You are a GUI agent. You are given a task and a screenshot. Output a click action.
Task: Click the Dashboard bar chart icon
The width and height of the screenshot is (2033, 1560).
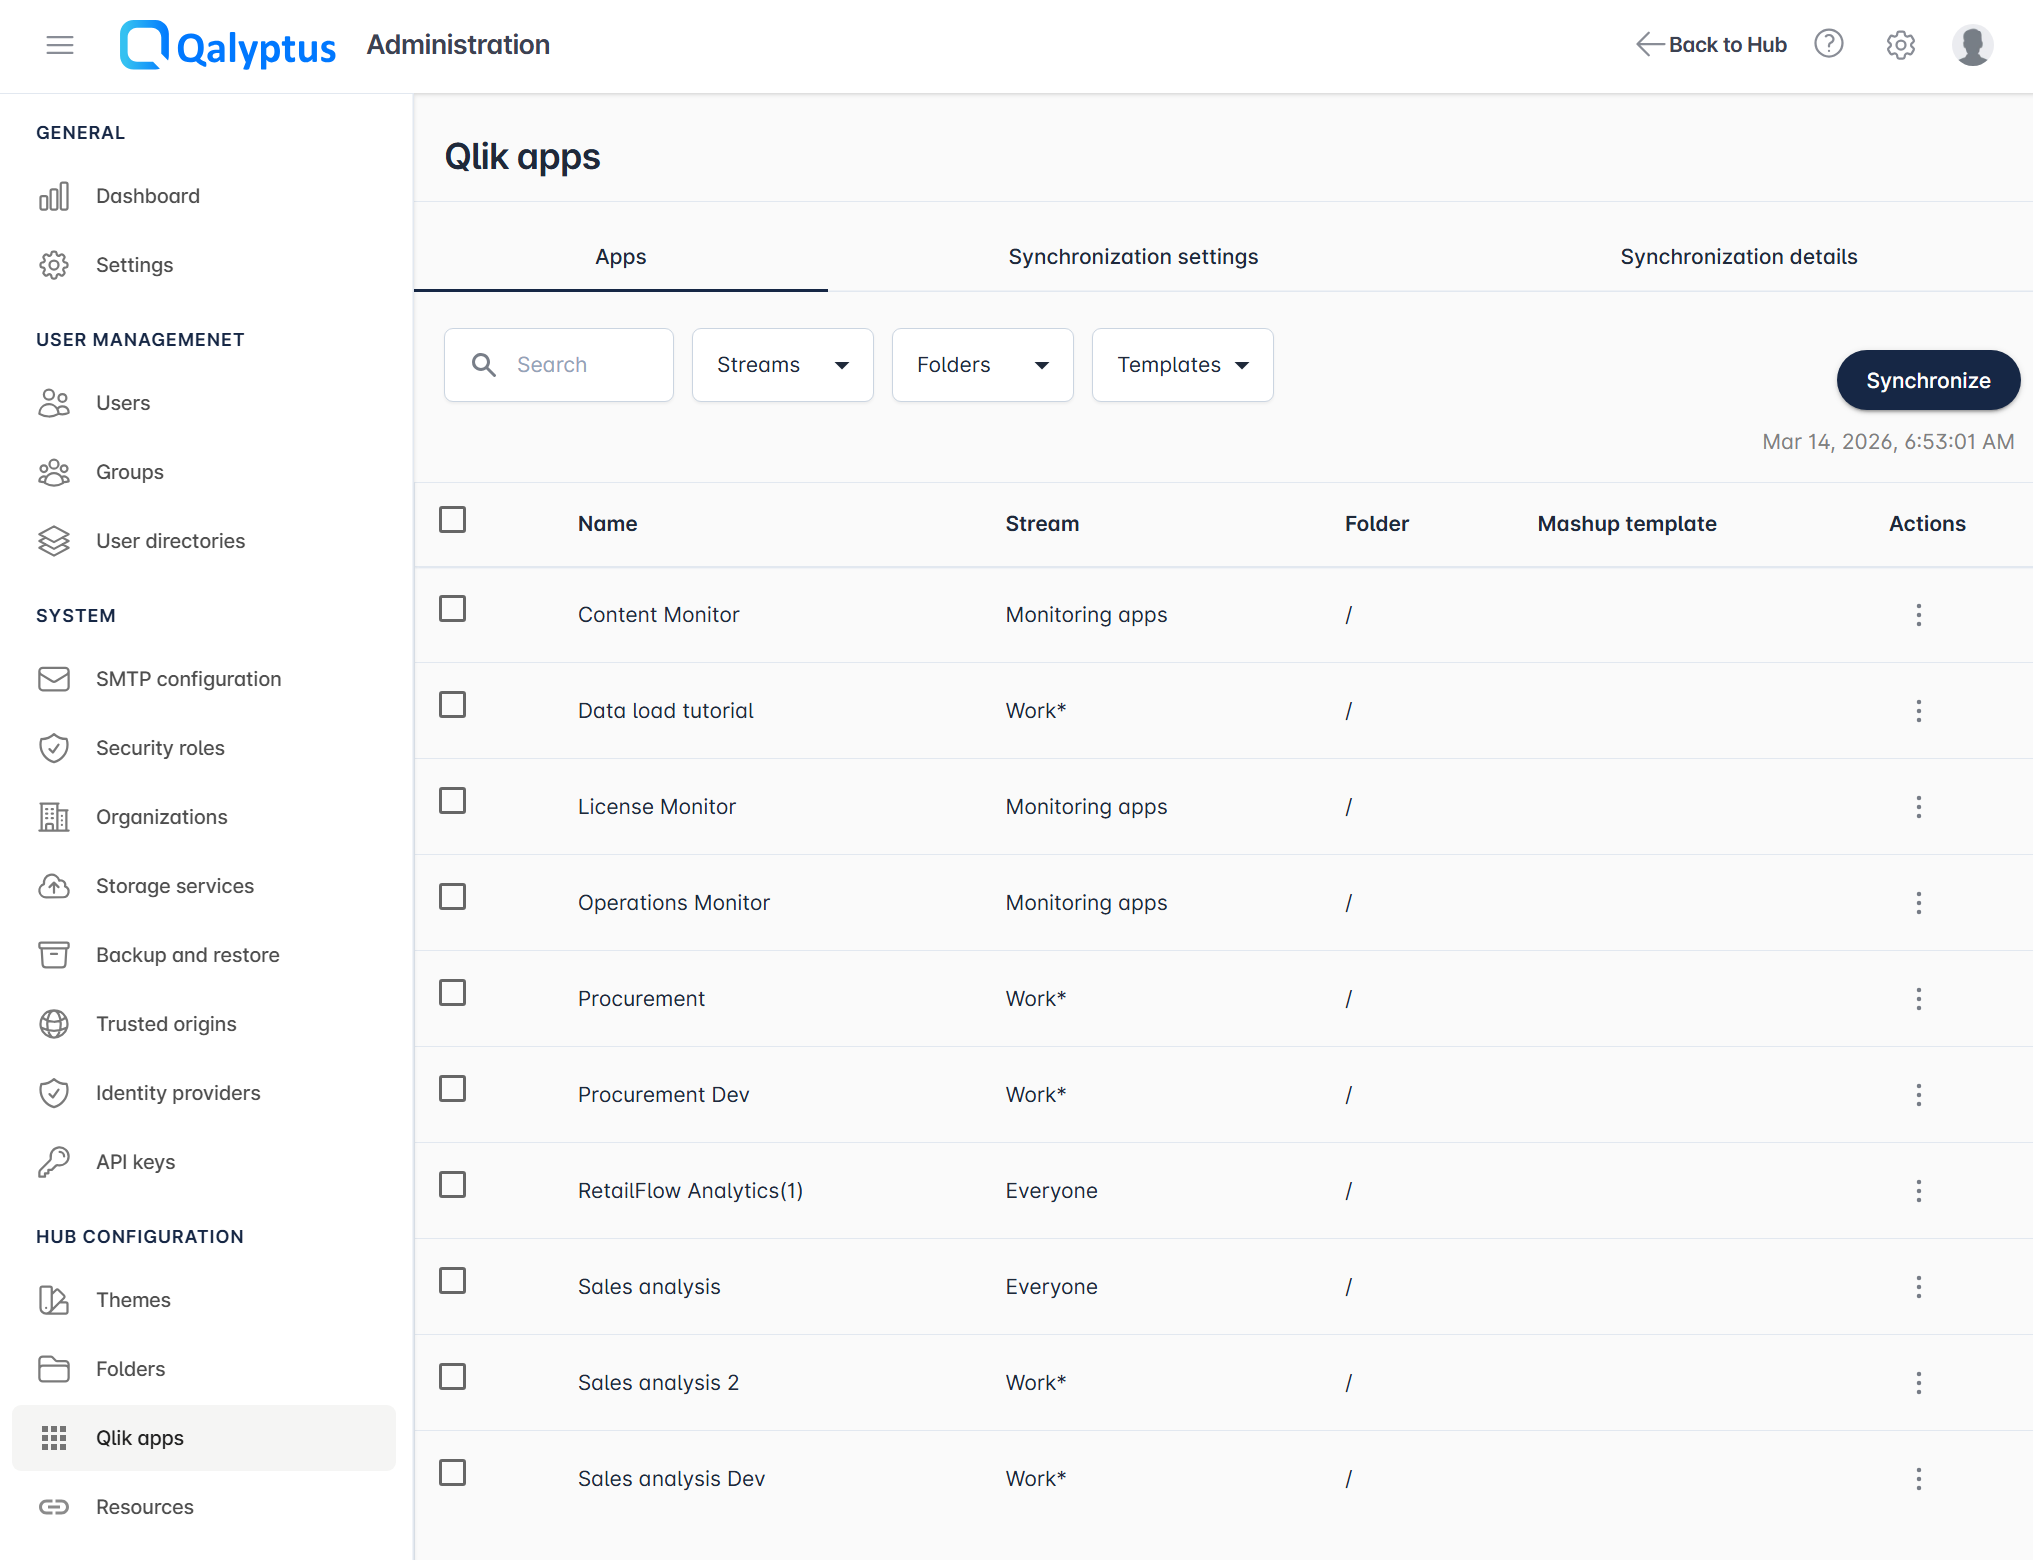(54, 196)
